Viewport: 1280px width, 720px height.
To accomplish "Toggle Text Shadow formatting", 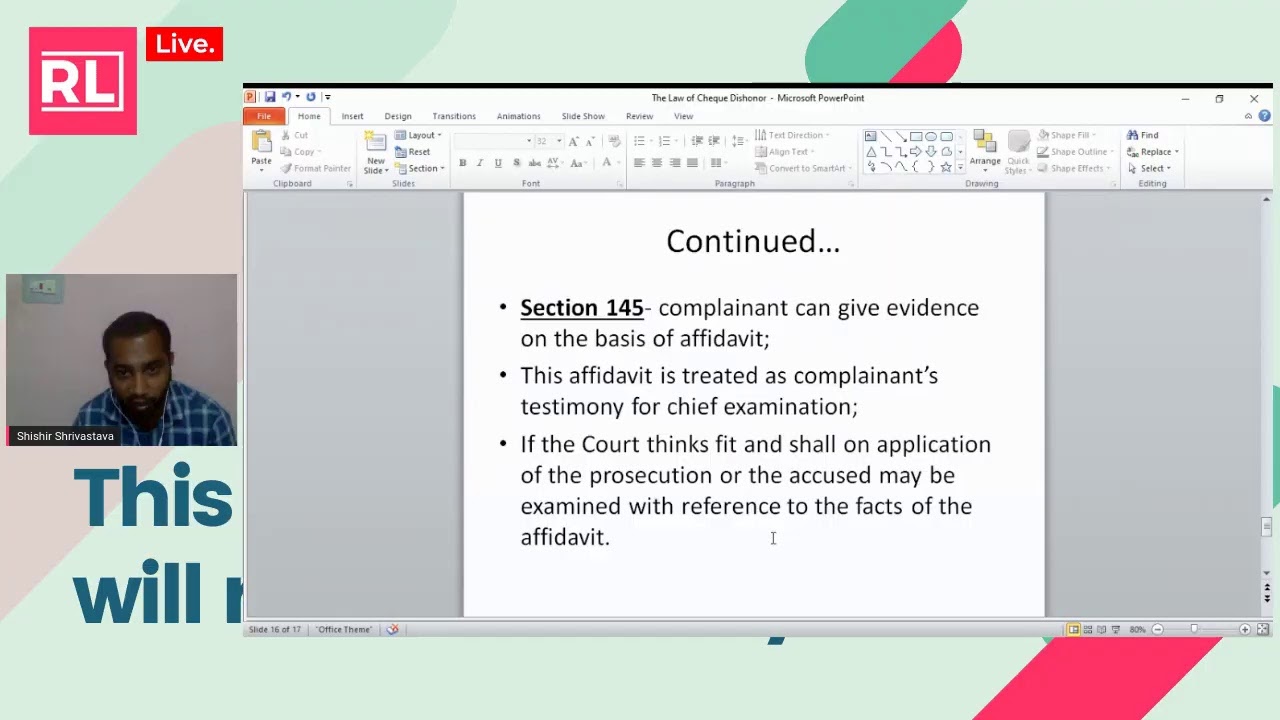I will pos(516,163).
